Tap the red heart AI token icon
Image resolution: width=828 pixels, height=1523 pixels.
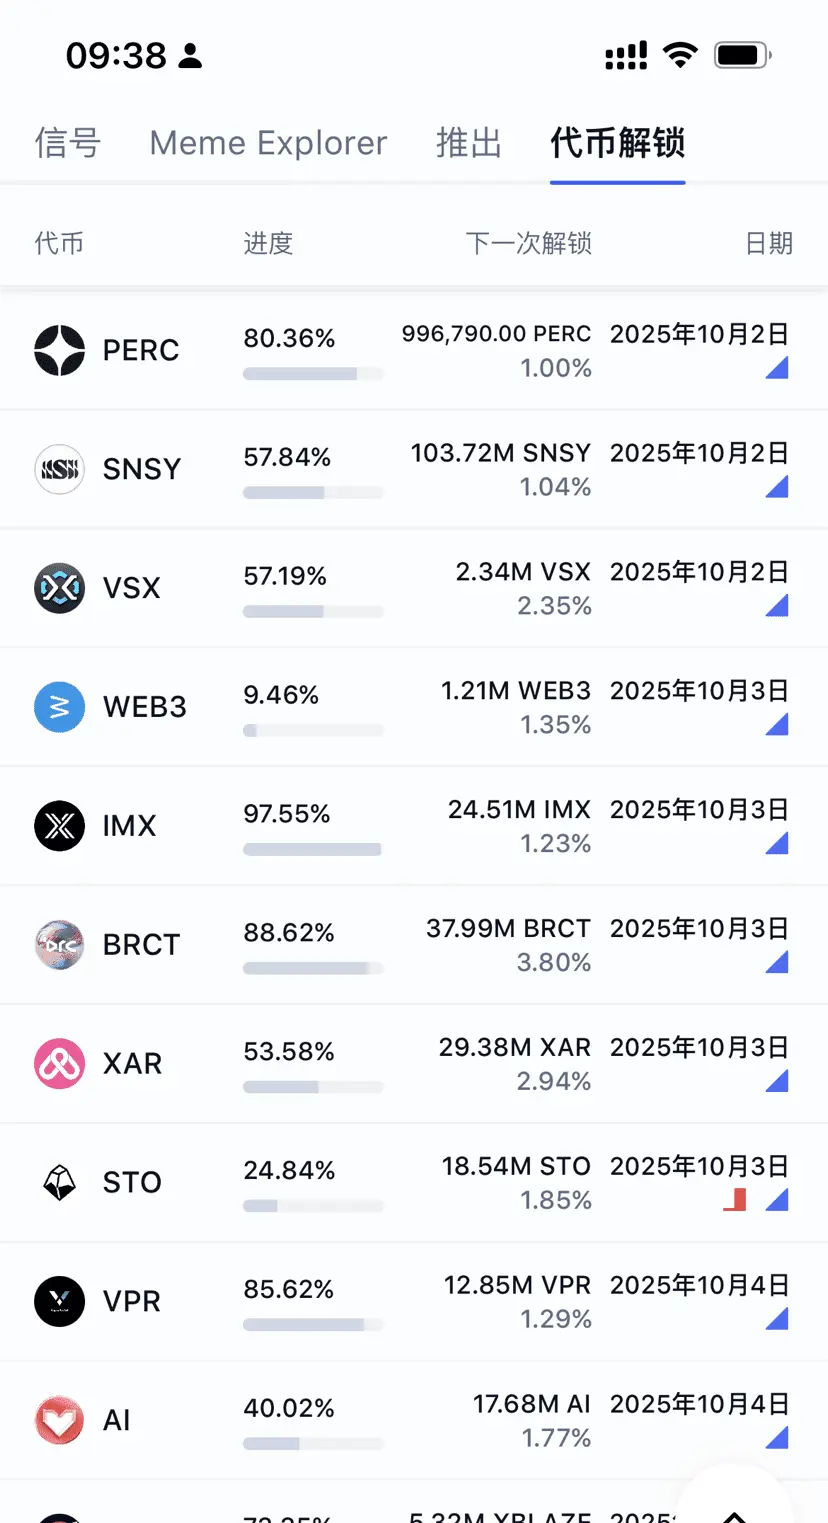tap(60, 1420)
